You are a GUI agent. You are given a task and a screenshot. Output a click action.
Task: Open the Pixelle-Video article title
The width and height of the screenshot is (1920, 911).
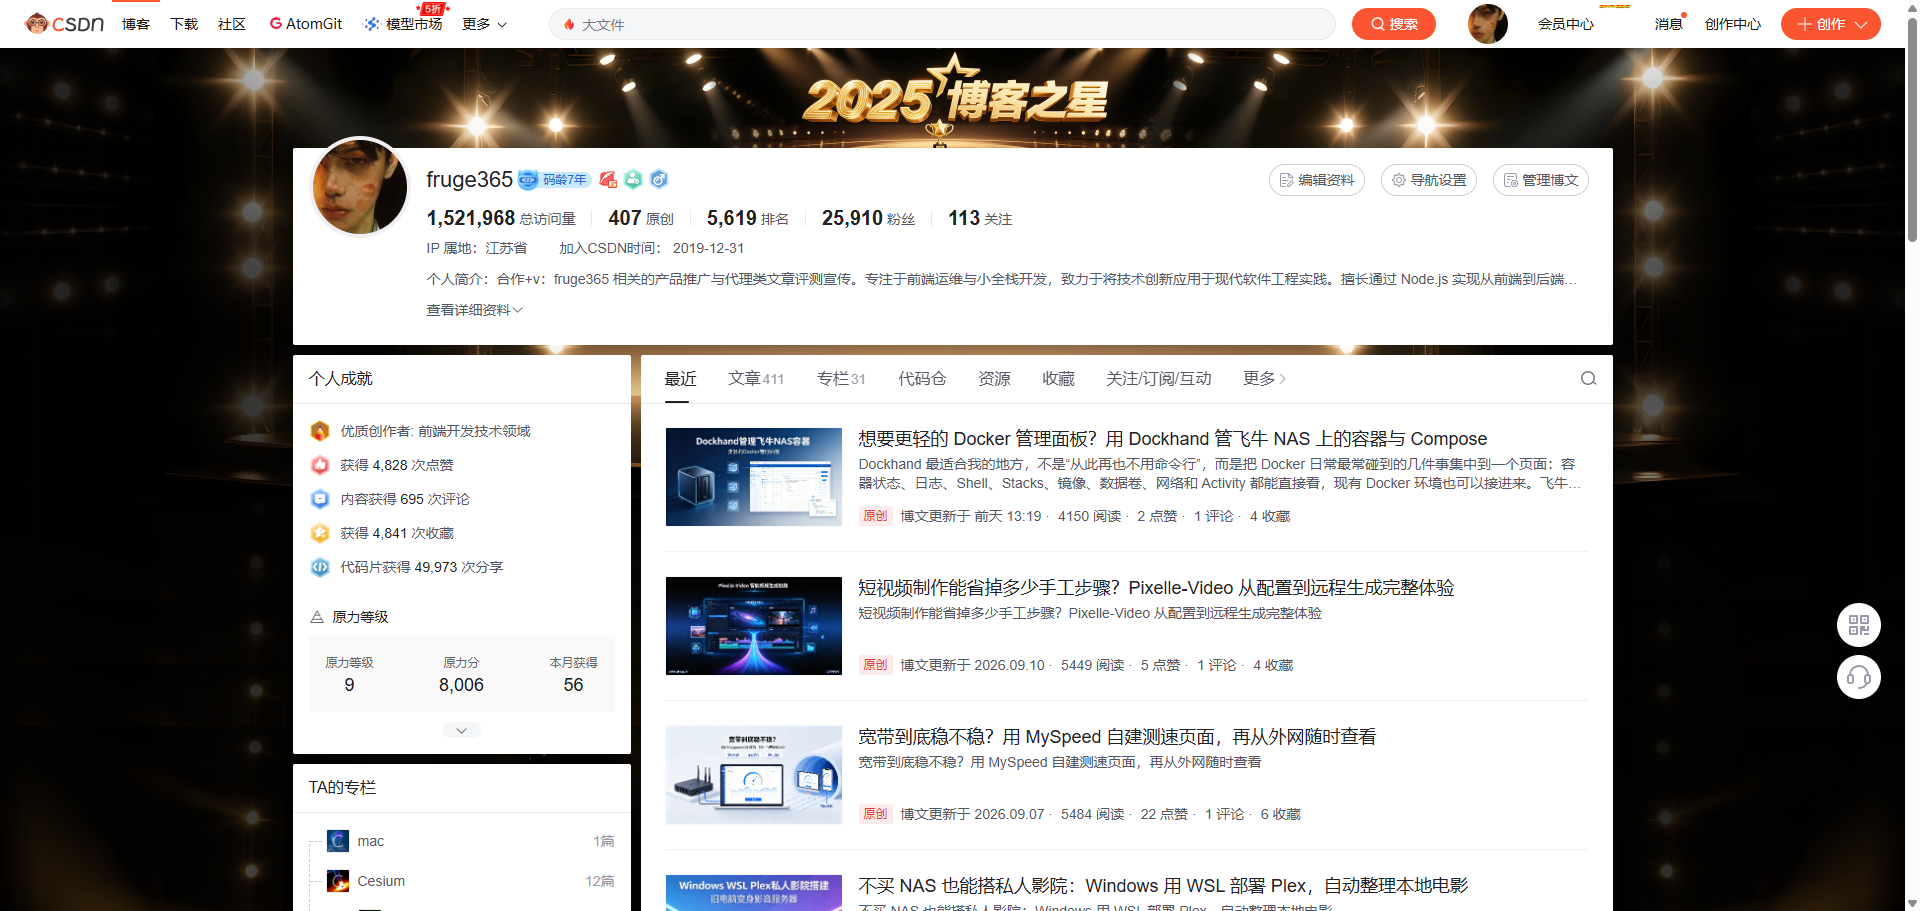pyautogui.click(x=1156, y=587)
